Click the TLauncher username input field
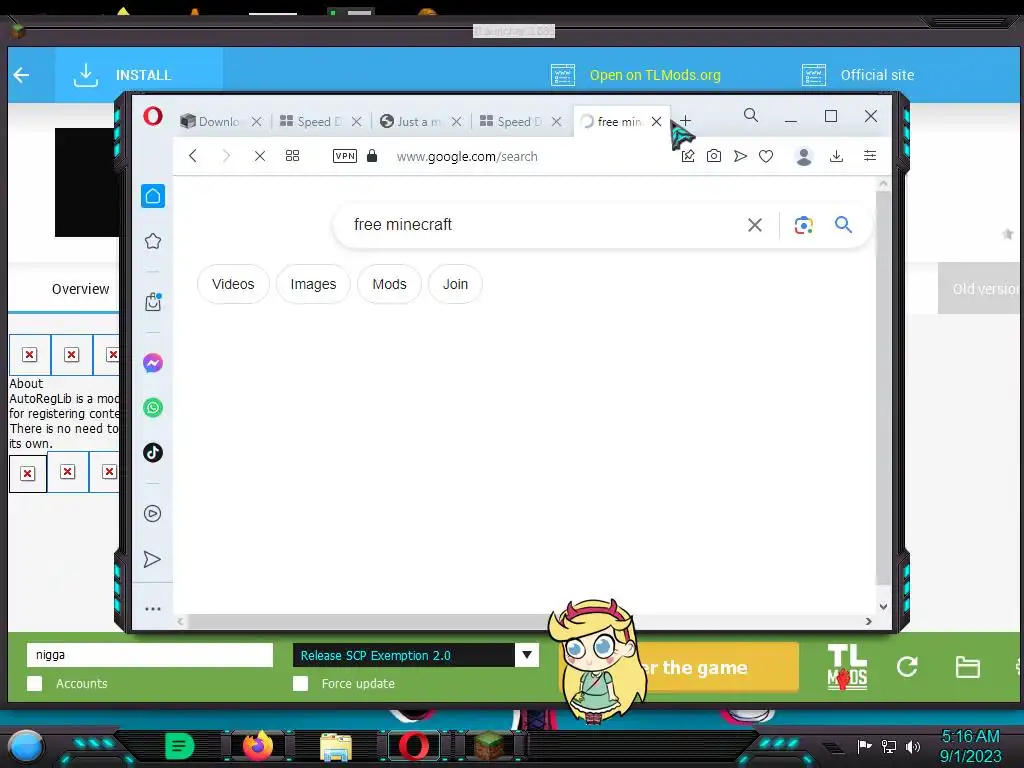Image resolution: width=1024 pixels, height=768 pixels. point(150,655)
